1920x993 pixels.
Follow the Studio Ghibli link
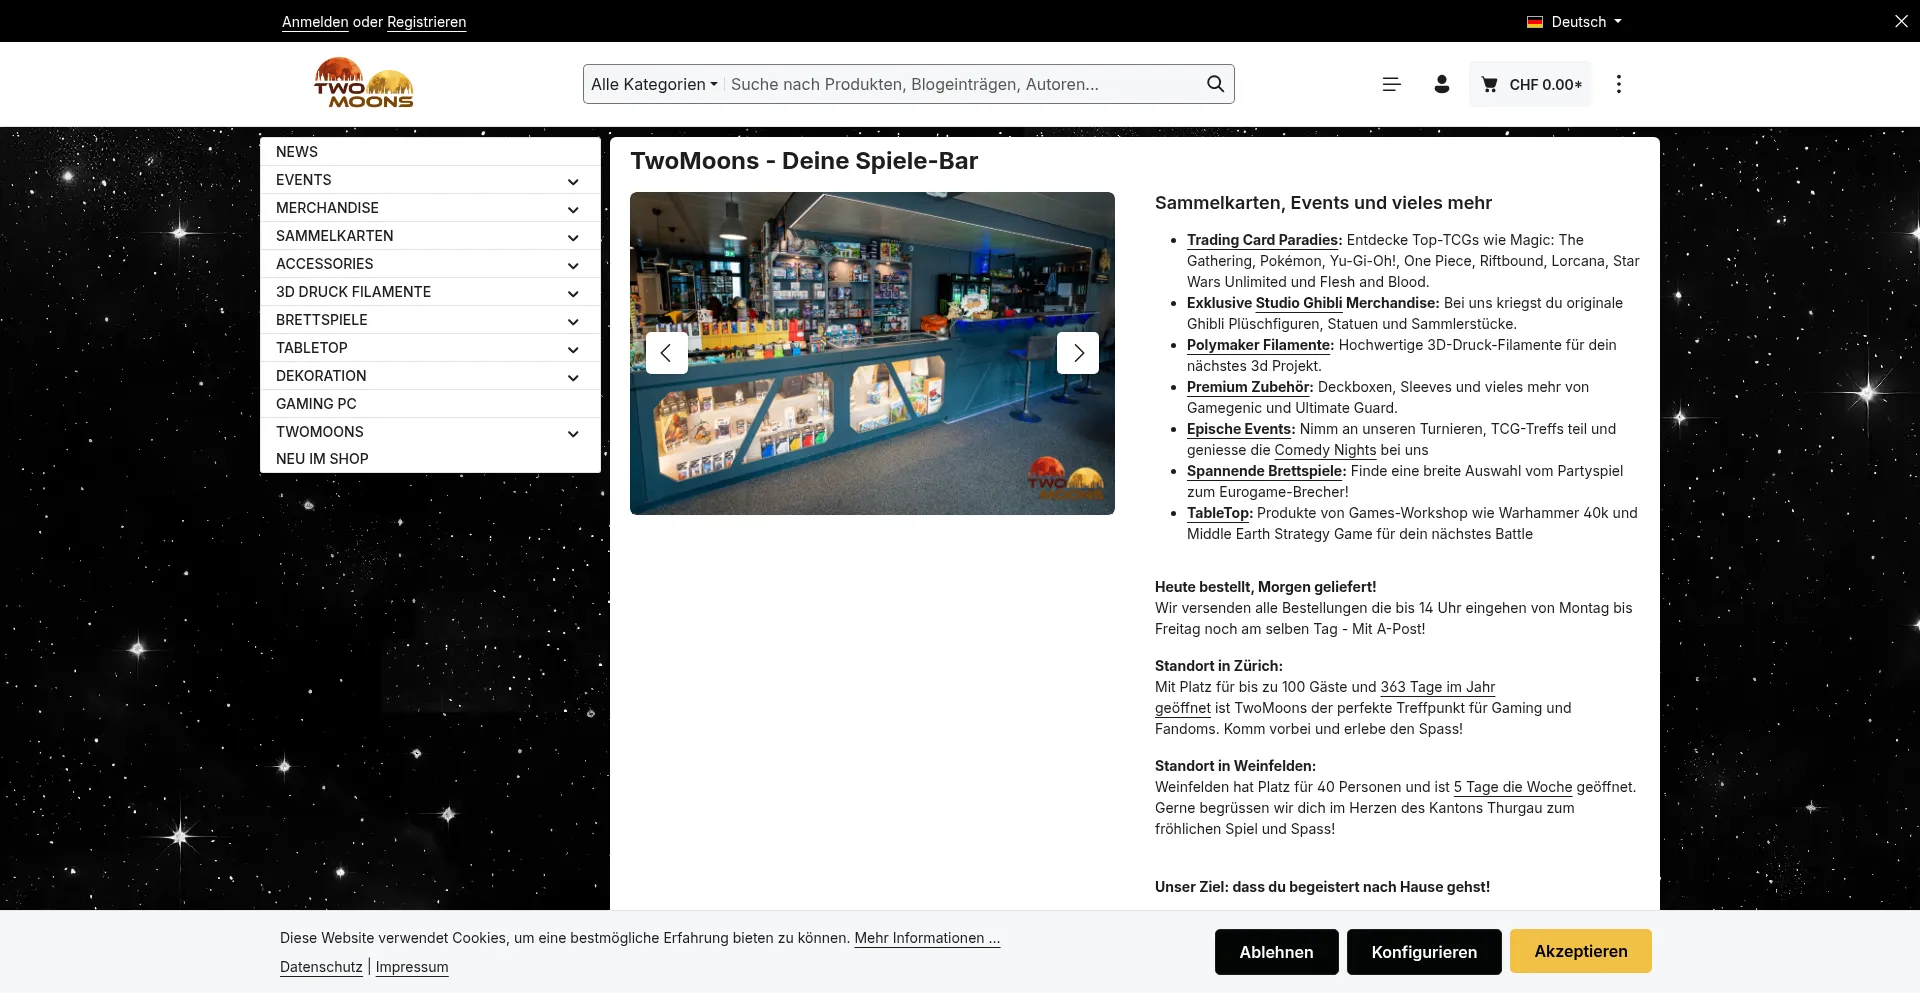(1298, 303)
